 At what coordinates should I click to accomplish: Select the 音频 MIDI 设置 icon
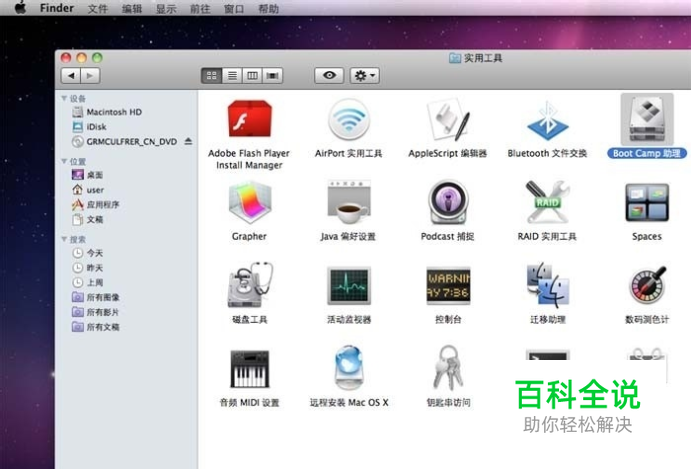pyautogui.click(x=249, y=369)
